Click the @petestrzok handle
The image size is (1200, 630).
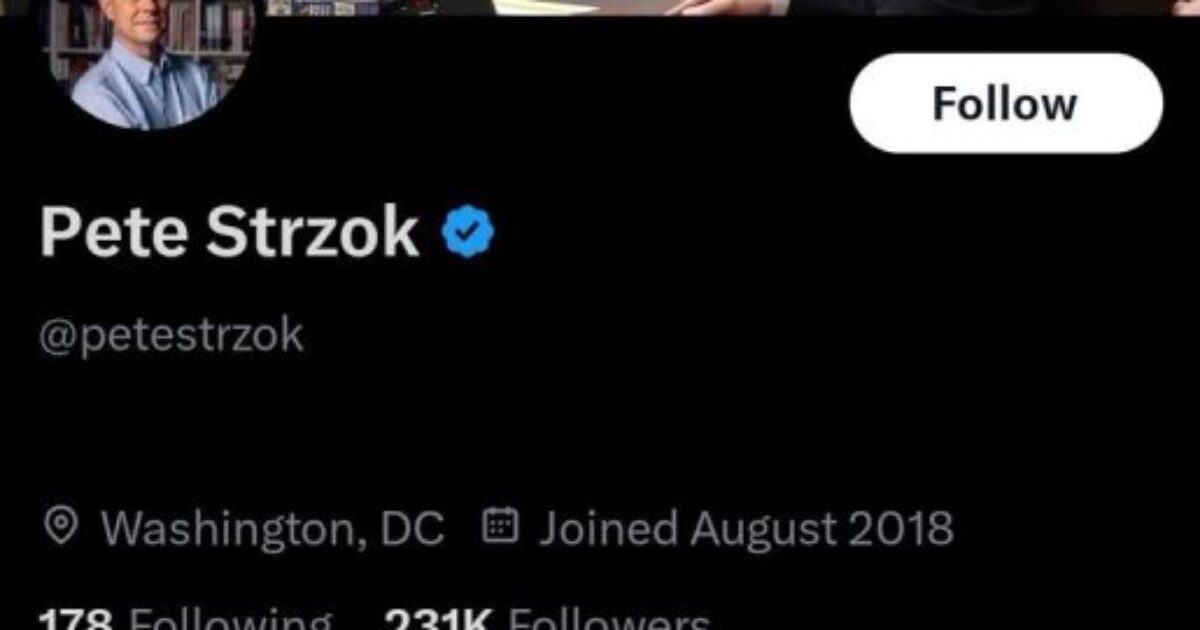pyautogui.click(x=171, y=336)
